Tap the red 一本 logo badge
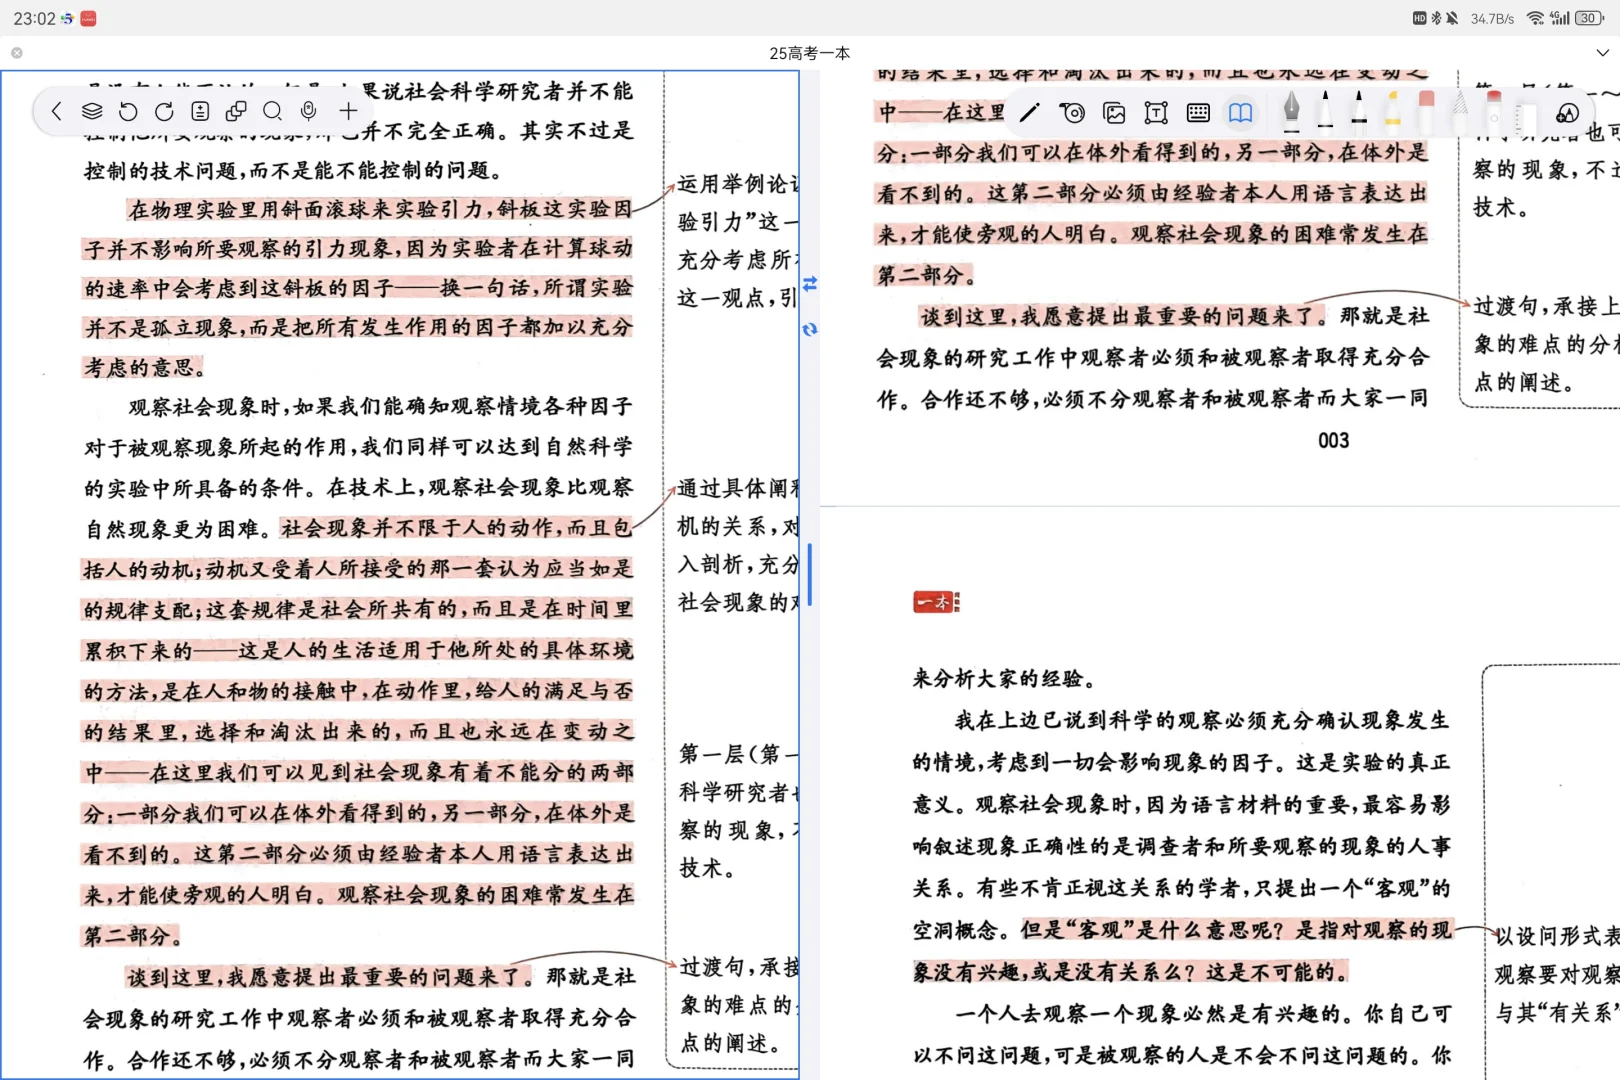 936,602
